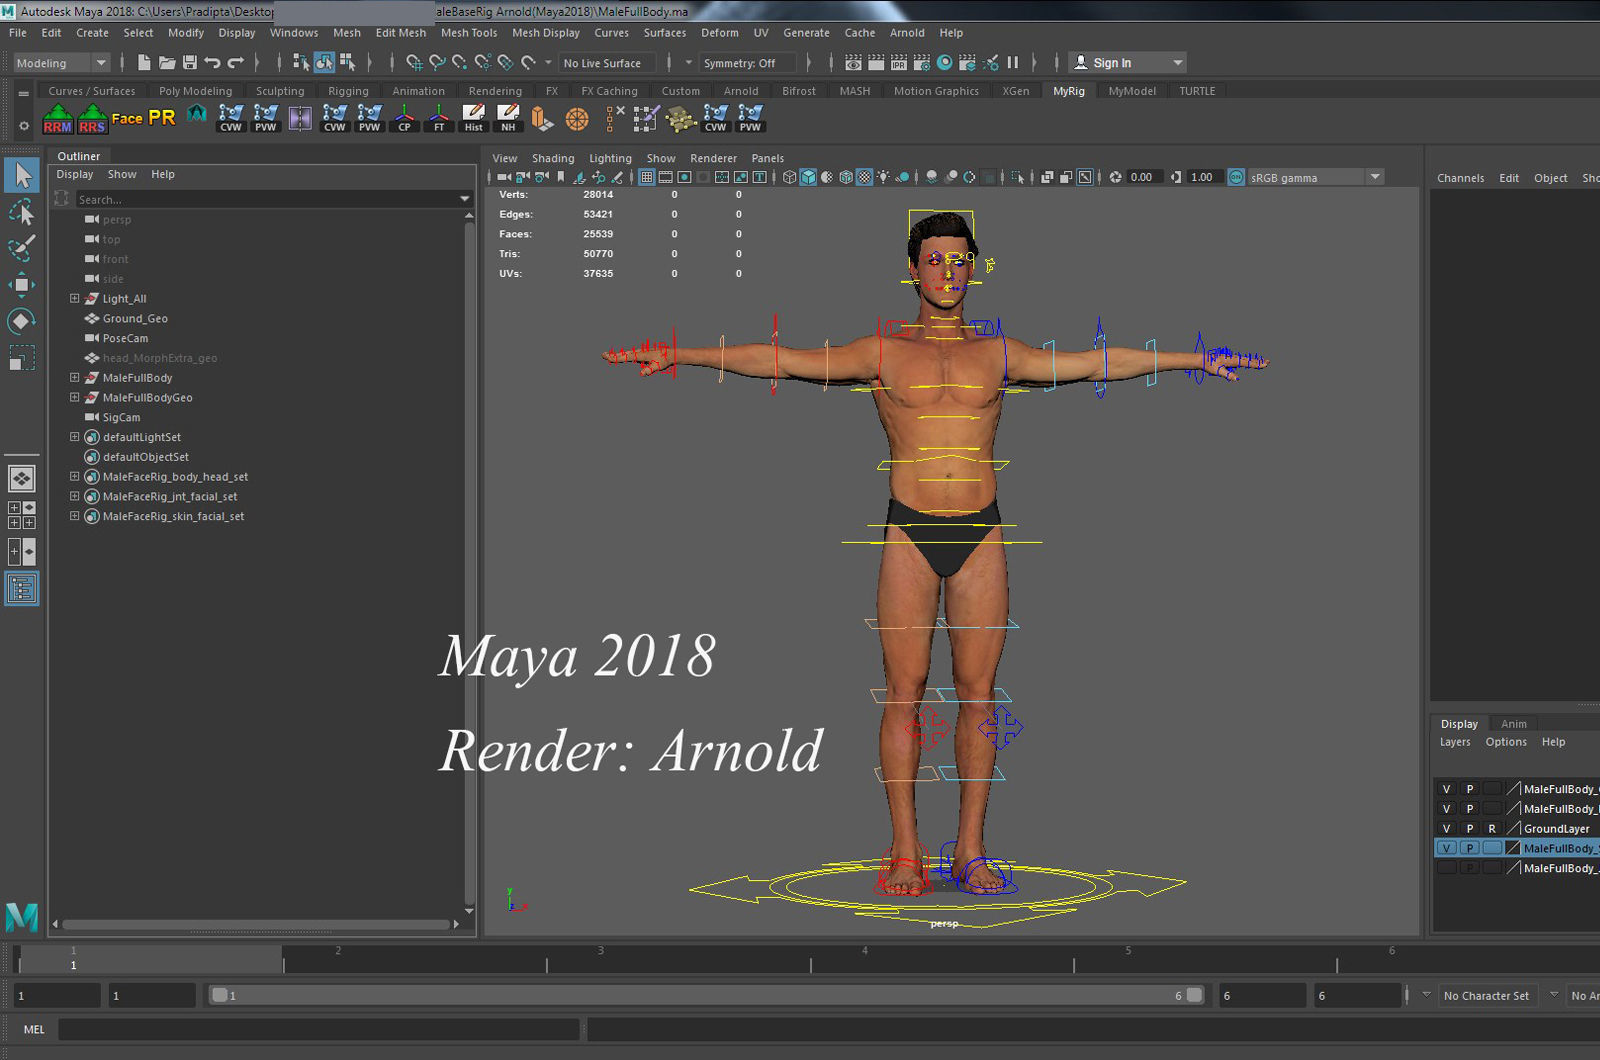Click the Face shelf button
1600x1060 pixels.
[x=127, y=118]
